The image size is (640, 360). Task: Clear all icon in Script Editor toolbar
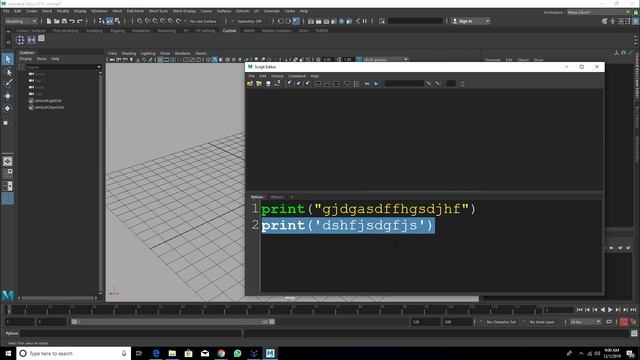click(x=307, y=83)
